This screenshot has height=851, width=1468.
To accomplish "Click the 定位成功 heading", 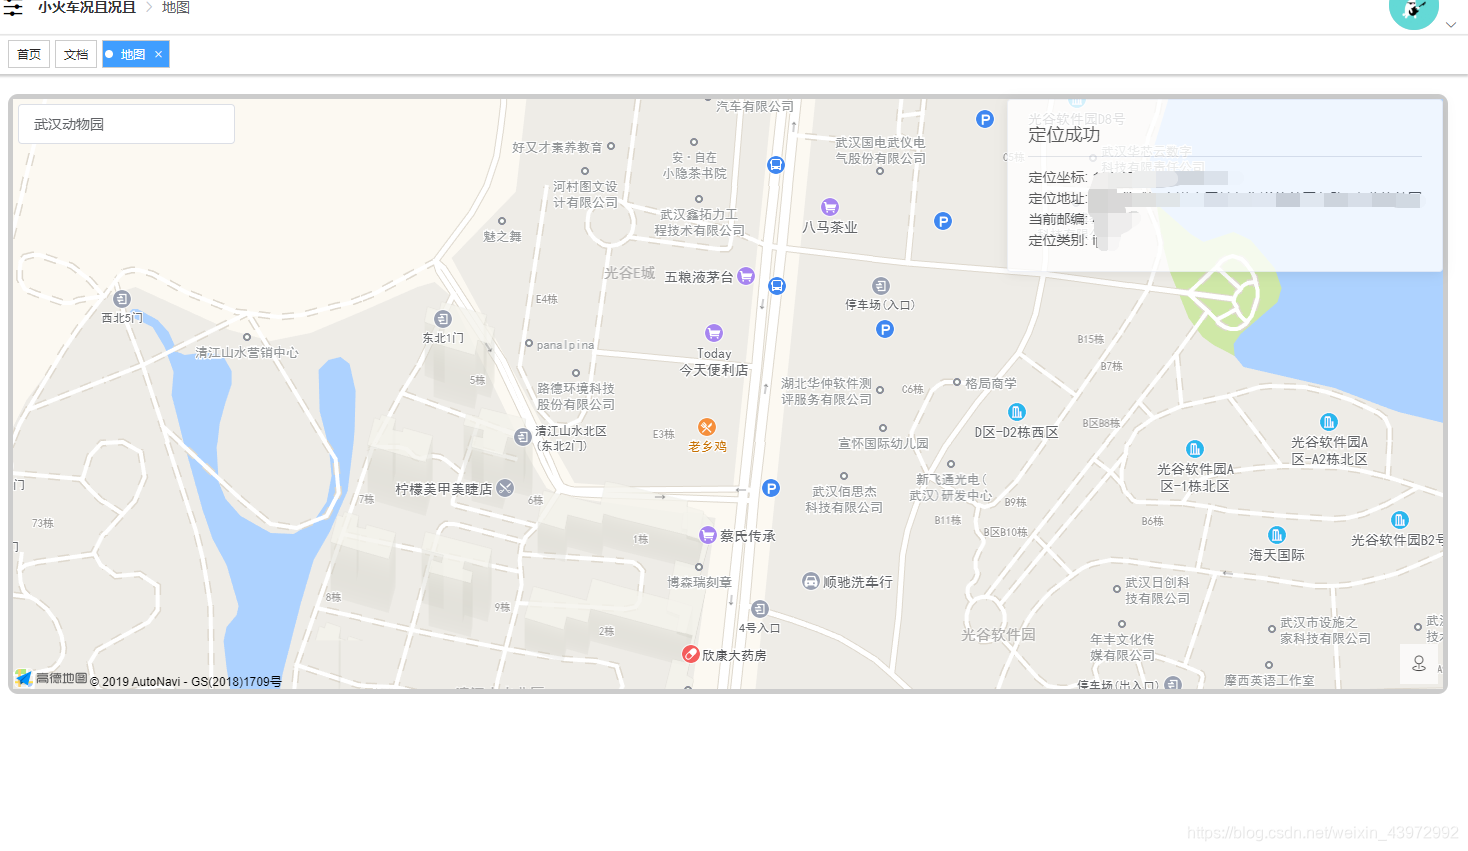I will pyautogui.click(x=1064, y=135).
